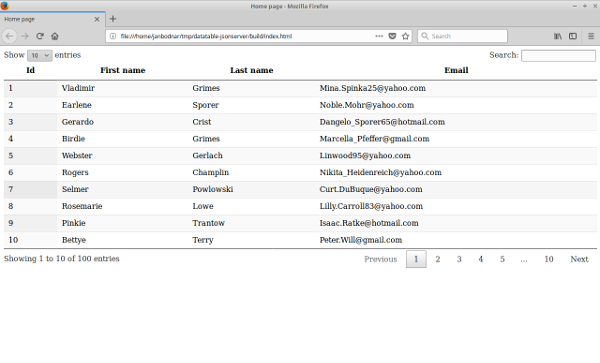Save page to Pocket icon
Viewport: 600px width, 363px height.
click(392, 36)
